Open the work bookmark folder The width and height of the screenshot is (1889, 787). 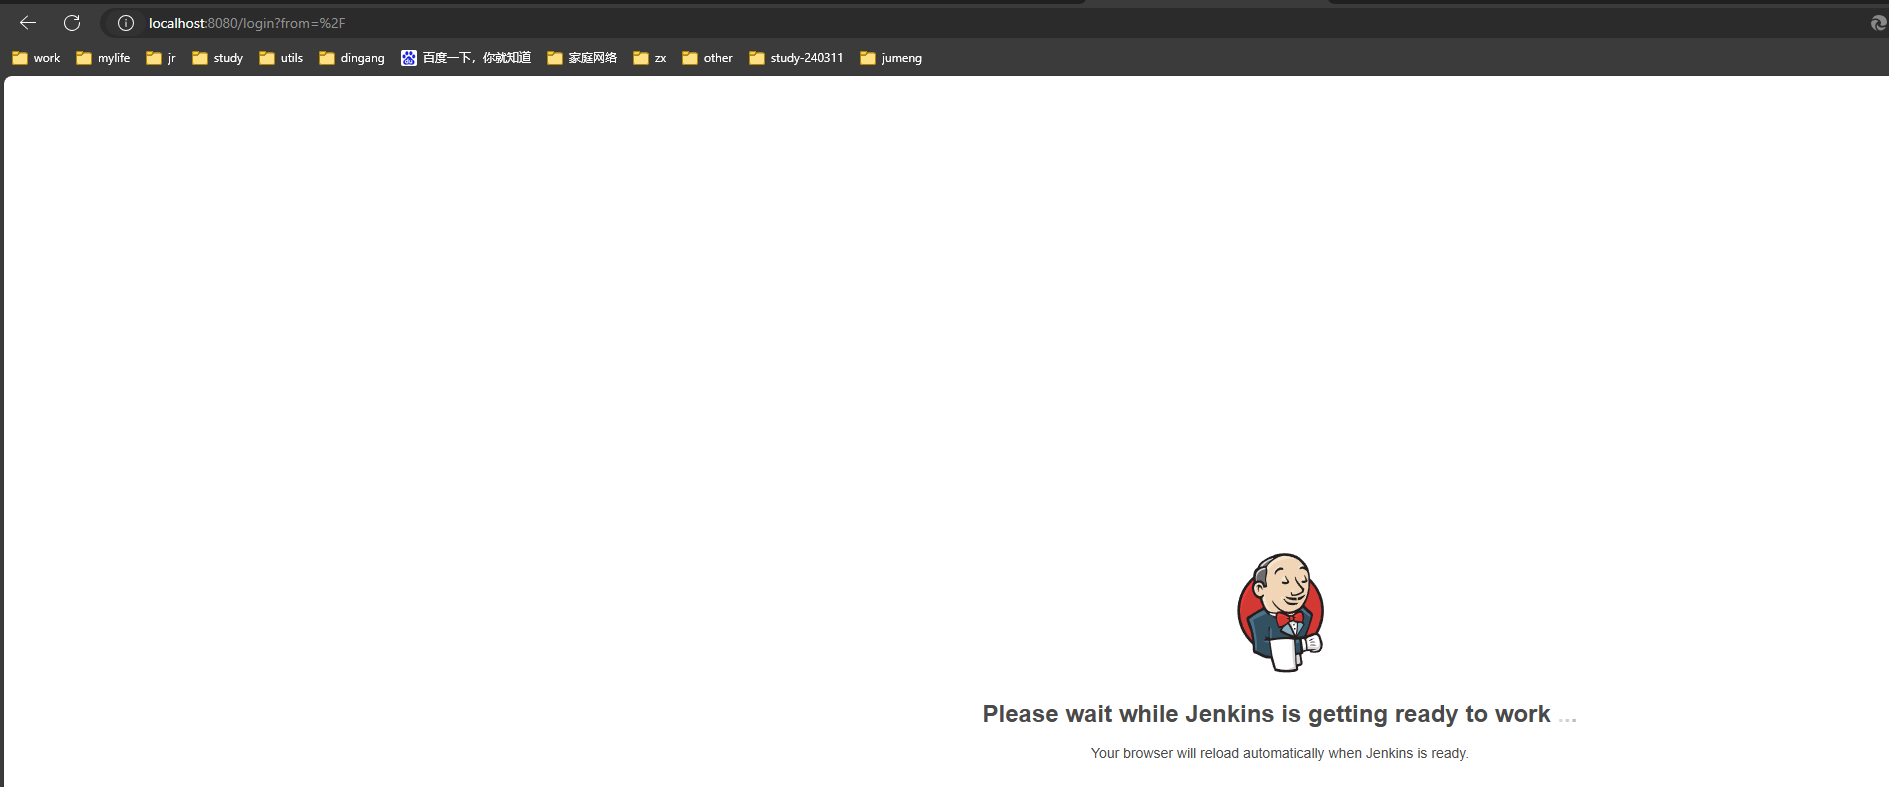point(36,58)
